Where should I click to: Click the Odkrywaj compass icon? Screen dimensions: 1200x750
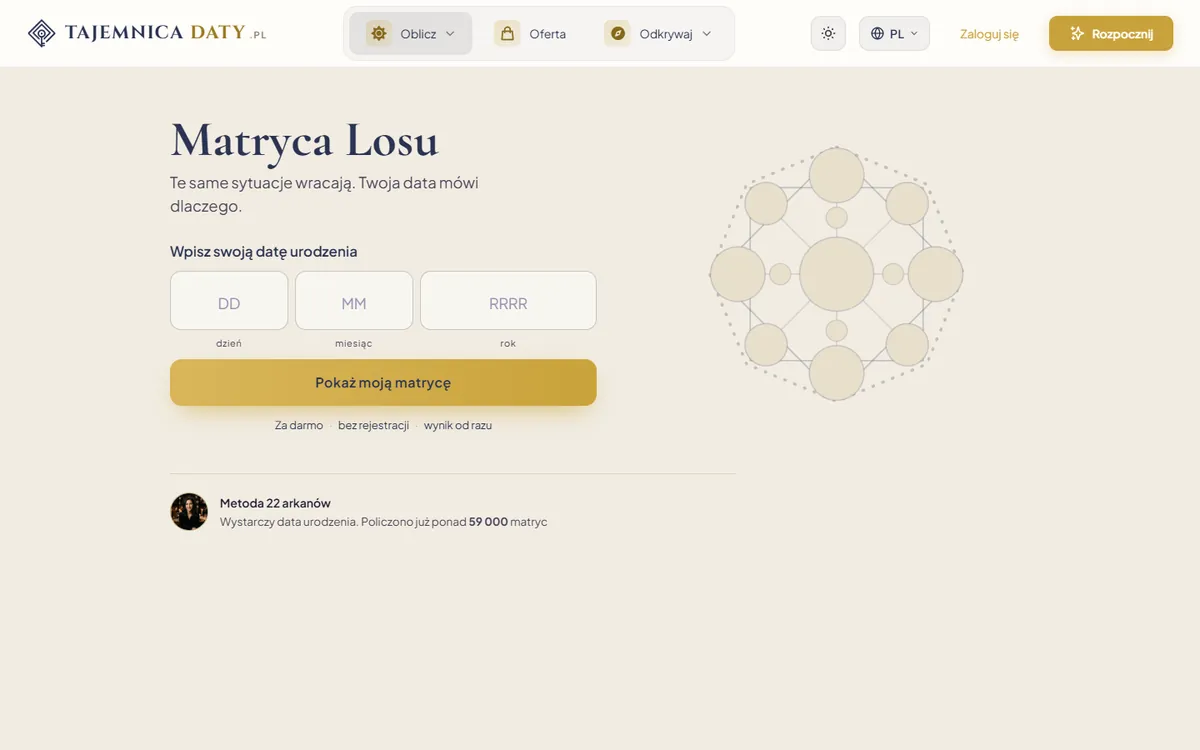point(617,33)
